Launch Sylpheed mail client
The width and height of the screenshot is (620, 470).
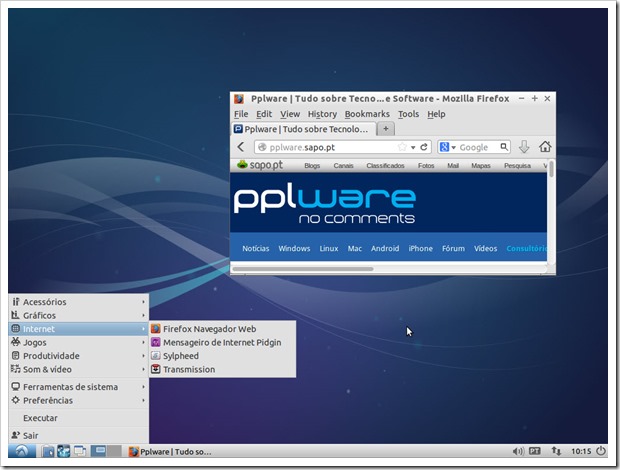(222, 356)
